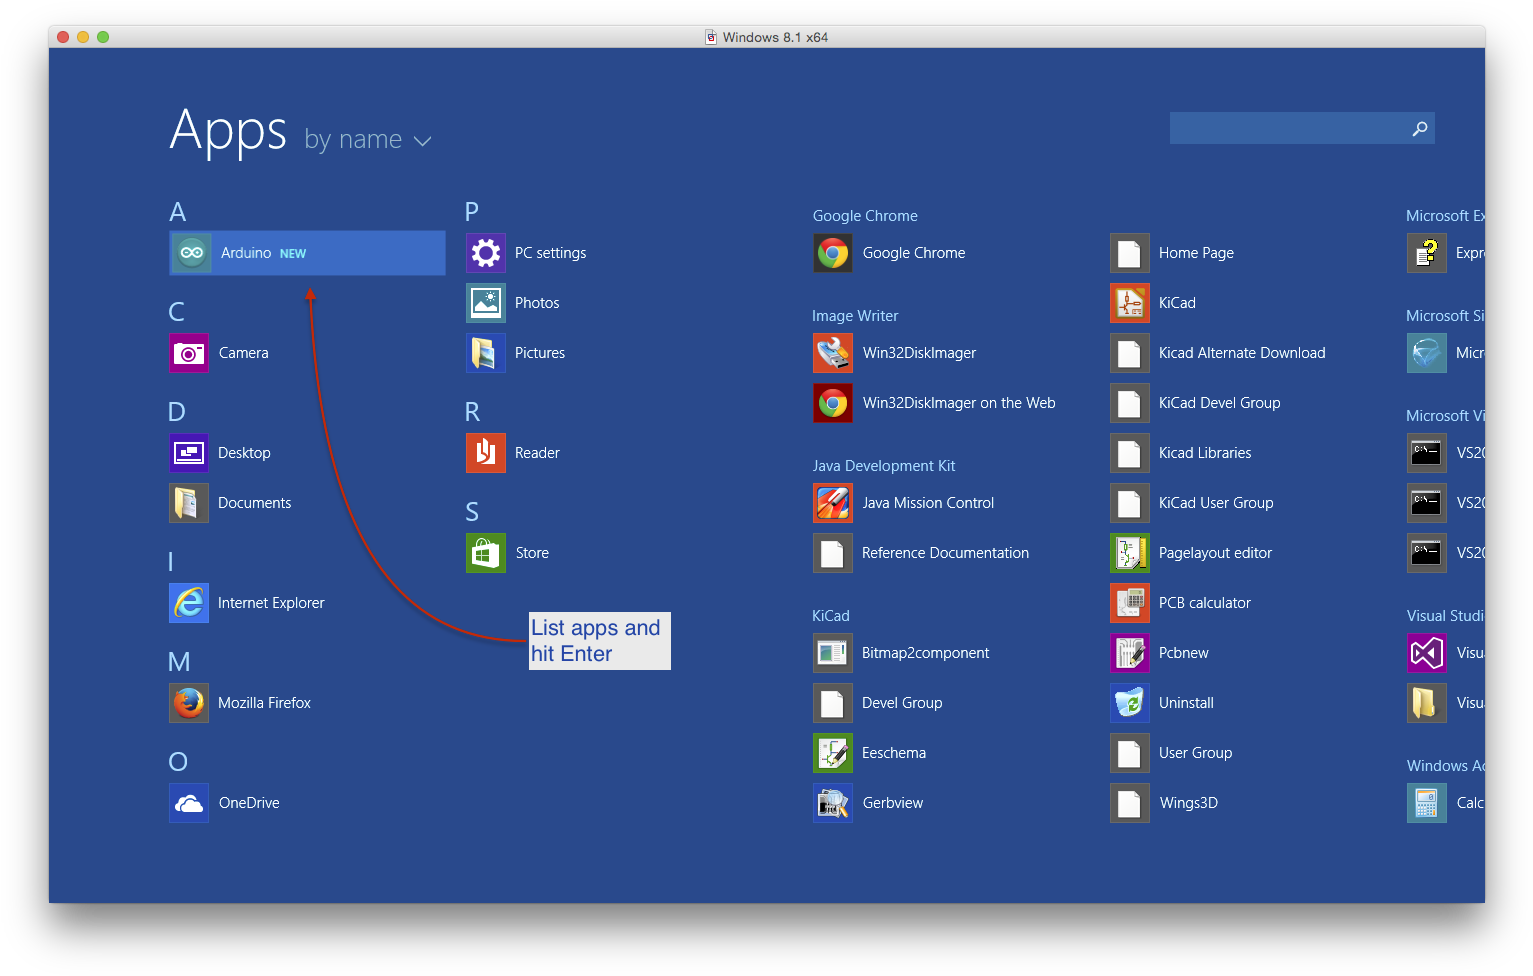Click the Google Chrome app icon
This screenshot has height=976, width=1533.
(x=833, y=253)
